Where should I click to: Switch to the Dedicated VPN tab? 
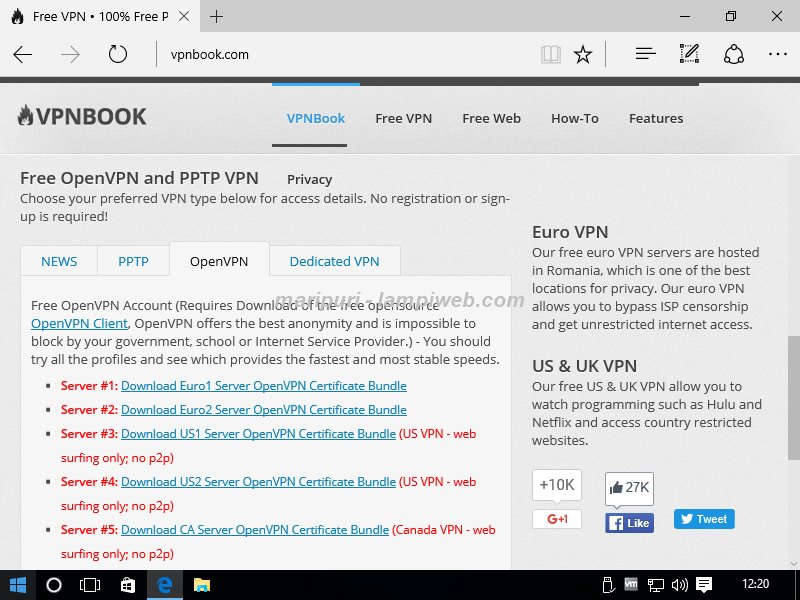334,261
